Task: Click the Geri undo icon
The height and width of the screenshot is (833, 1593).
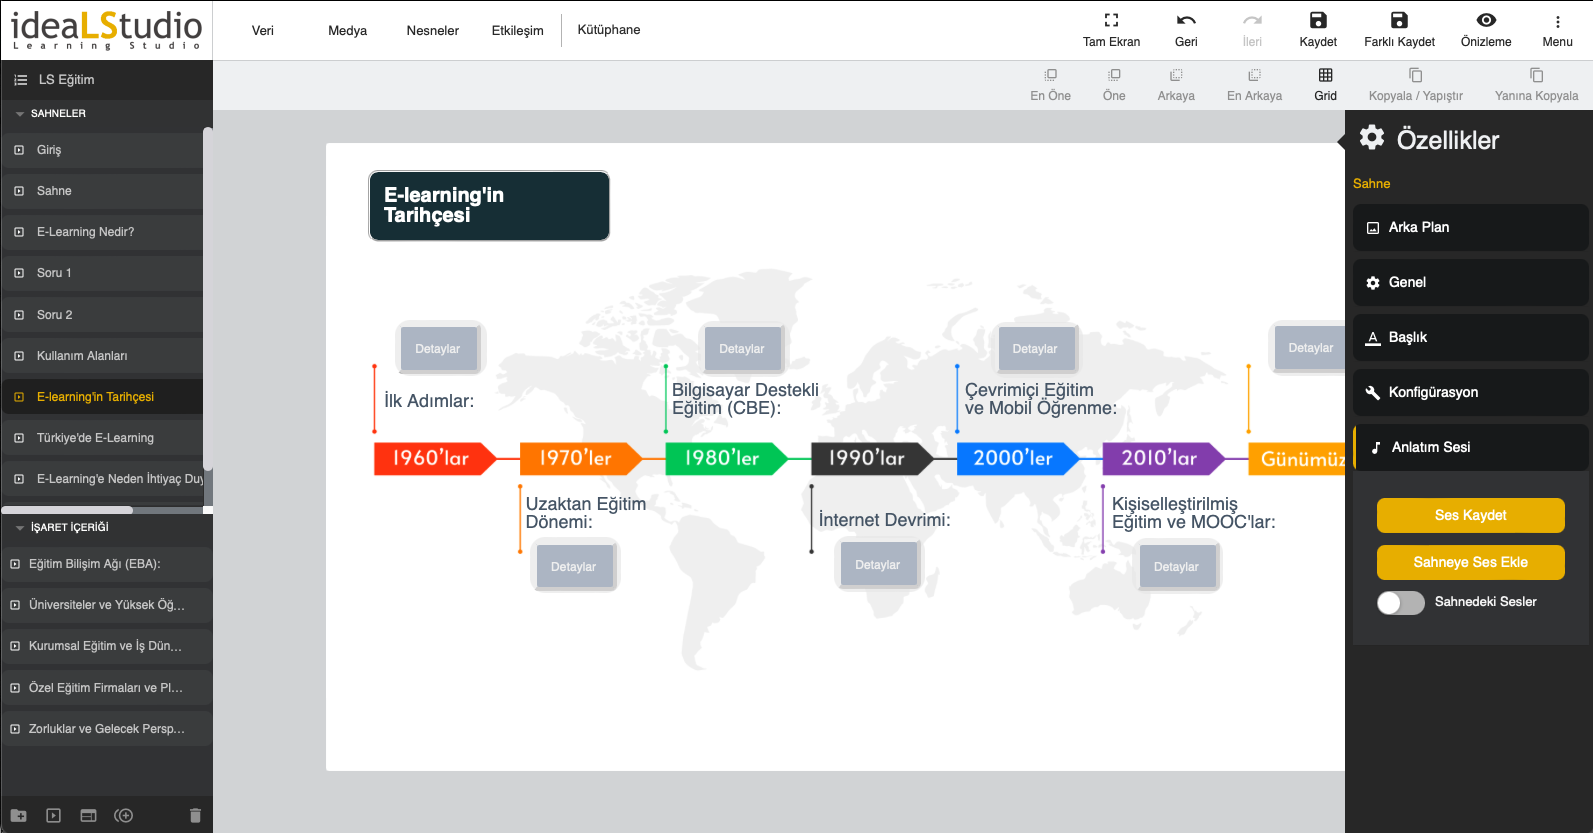Action: [x=1186, y=21]
